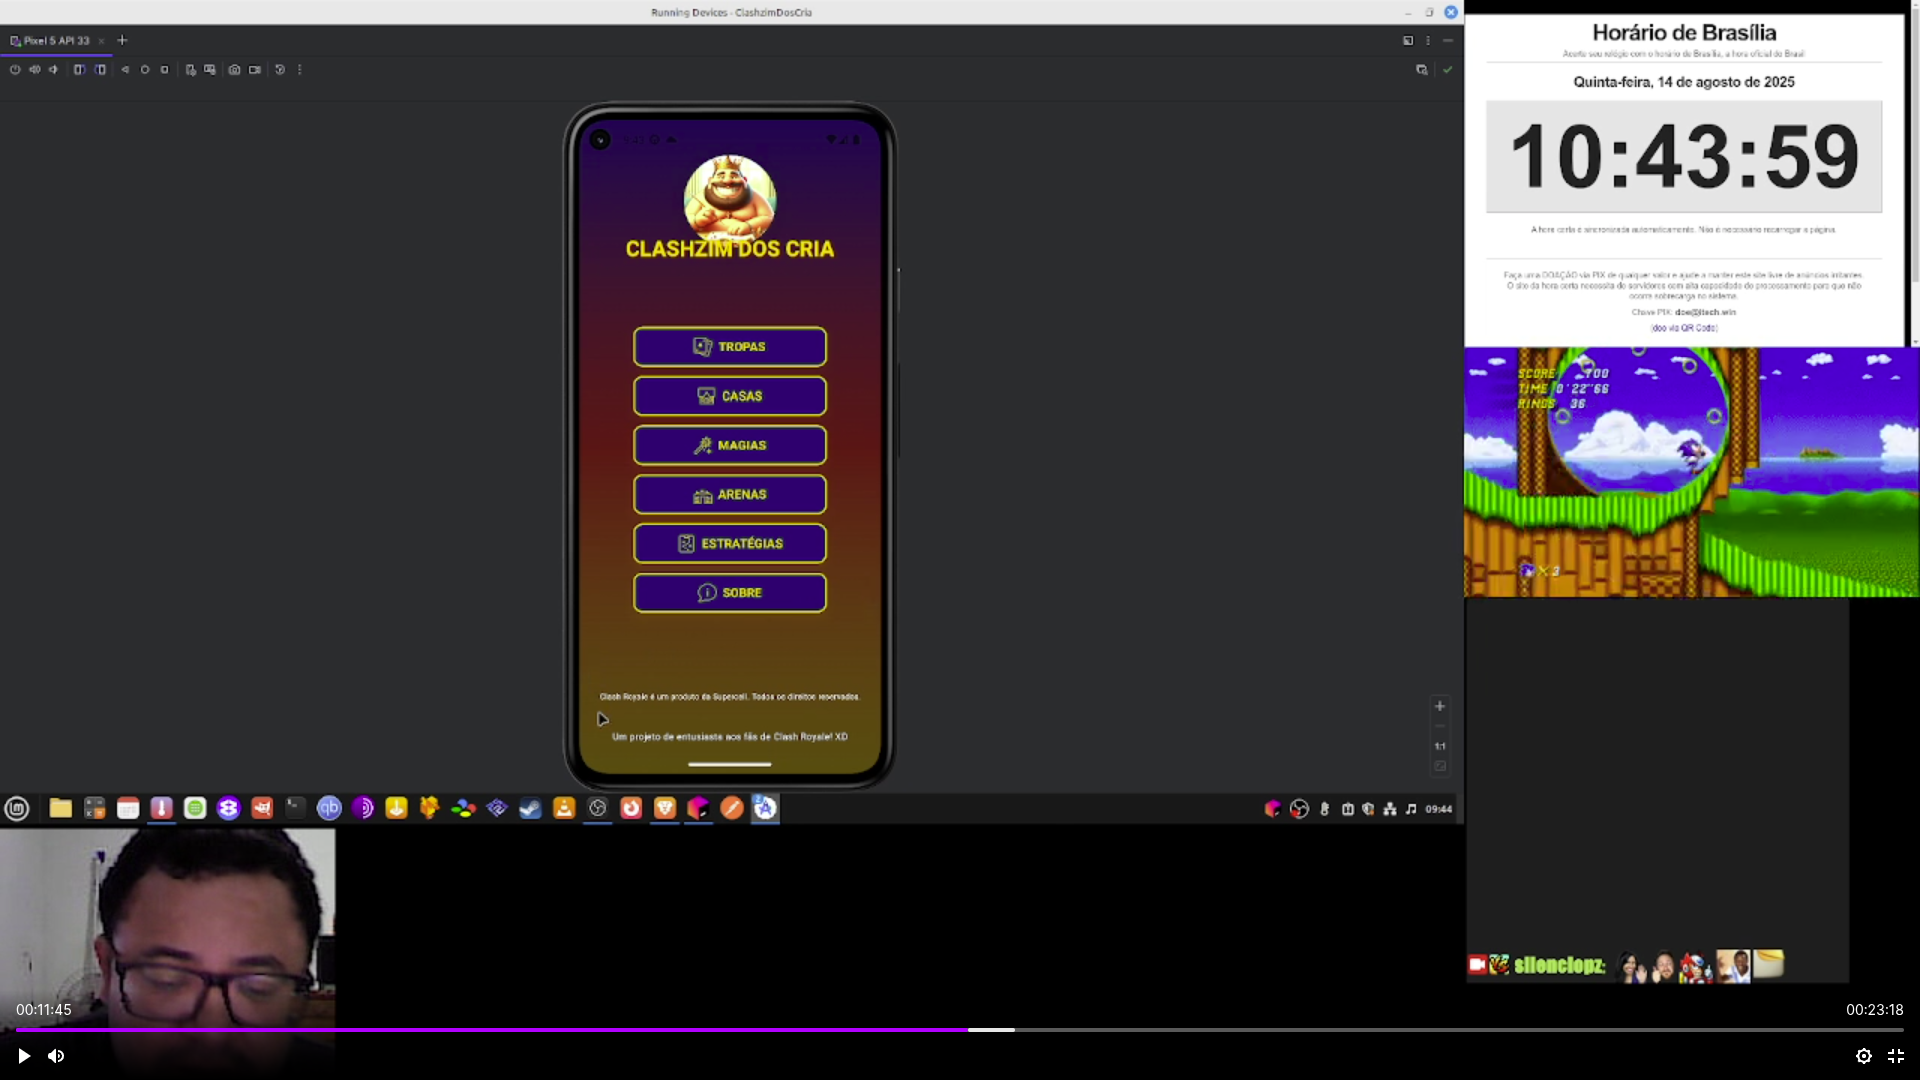
Task: Open emulator snapshots clock icon
Action: click(280, 70)
